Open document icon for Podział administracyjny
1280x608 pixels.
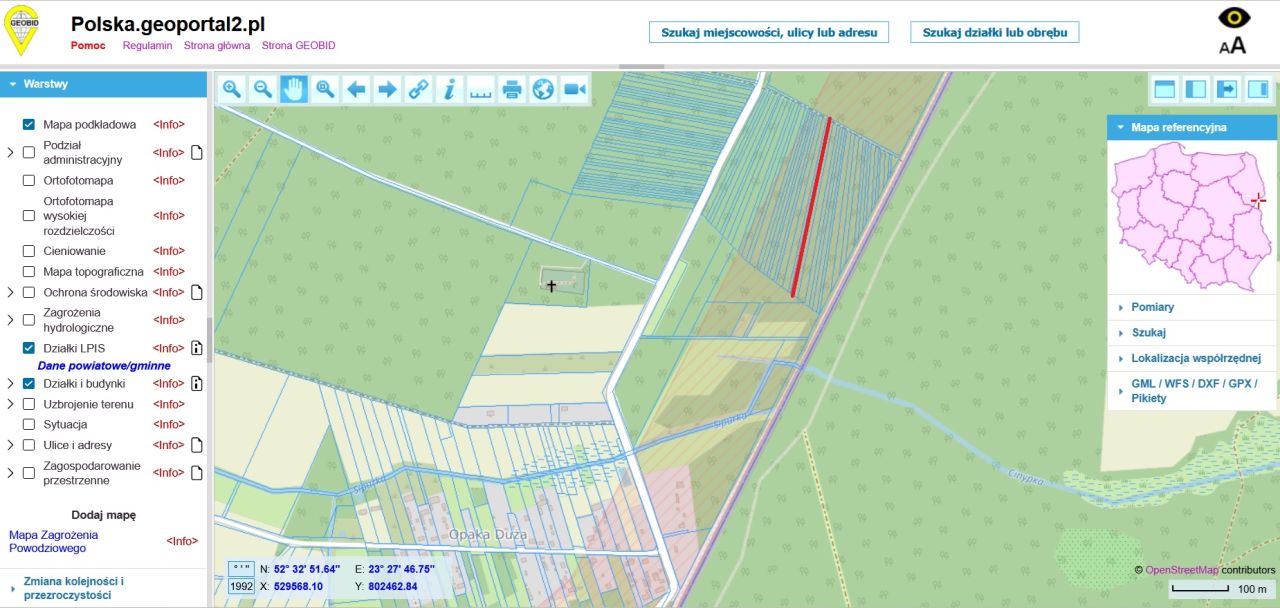(197, 153)
